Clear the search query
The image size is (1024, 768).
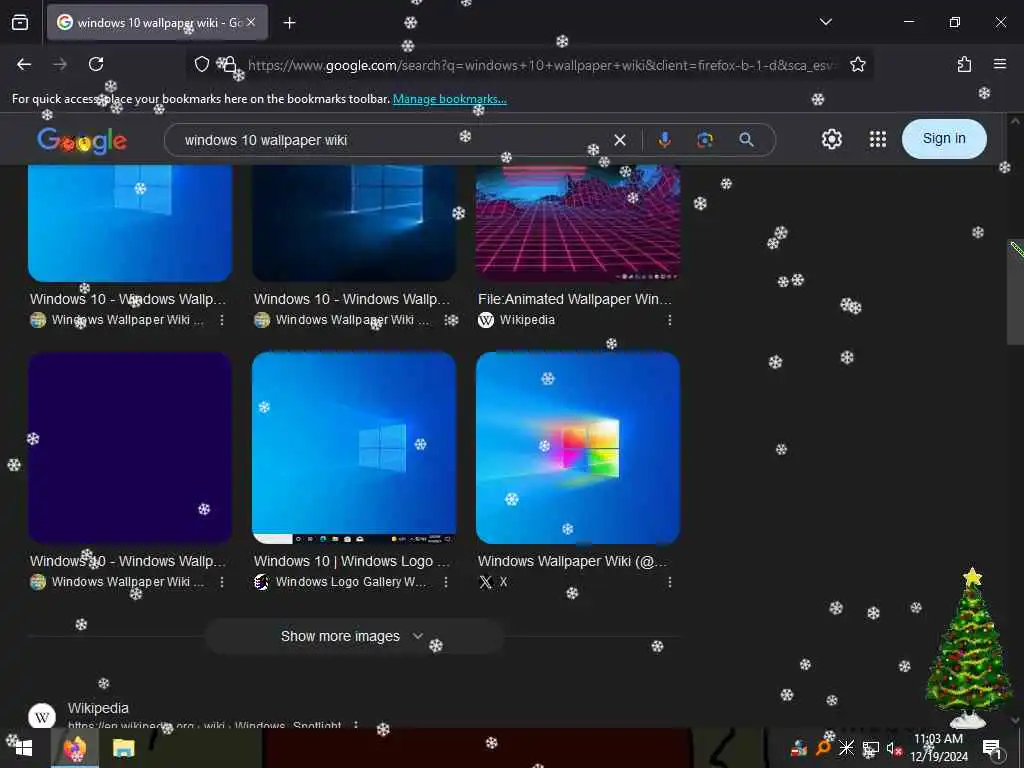620,140
